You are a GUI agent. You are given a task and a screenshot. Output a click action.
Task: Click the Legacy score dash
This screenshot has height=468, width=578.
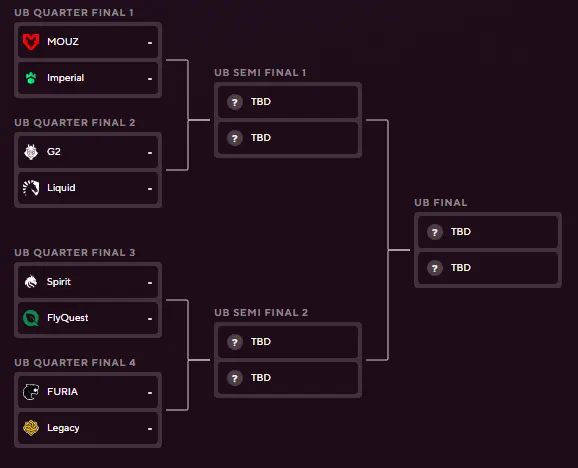point(150,429)
